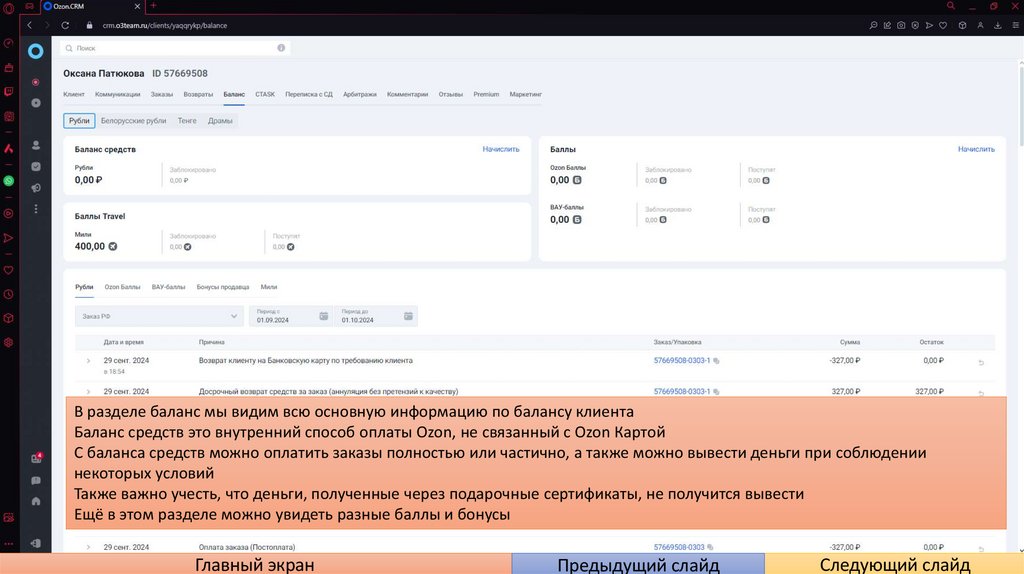Click the Период до date field
This screenshot has height=574, width=1024.
pos(376,316)
